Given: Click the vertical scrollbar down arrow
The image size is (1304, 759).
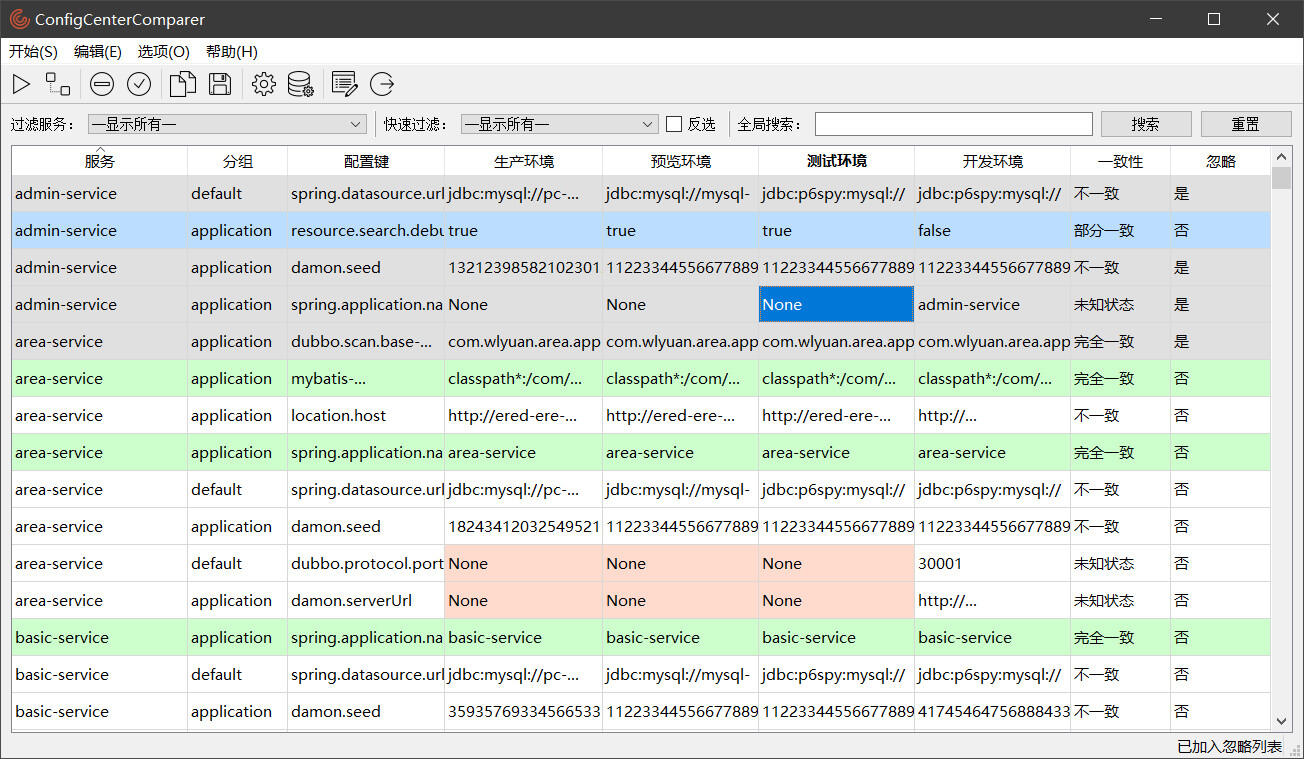Looking at the screenshot, I should pos(1281,720).
